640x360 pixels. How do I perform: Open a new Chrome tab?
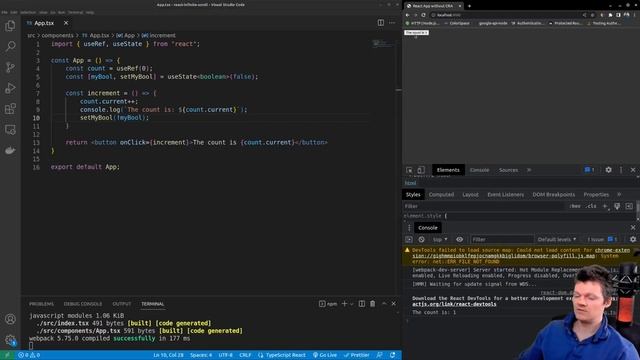(469, 6)
